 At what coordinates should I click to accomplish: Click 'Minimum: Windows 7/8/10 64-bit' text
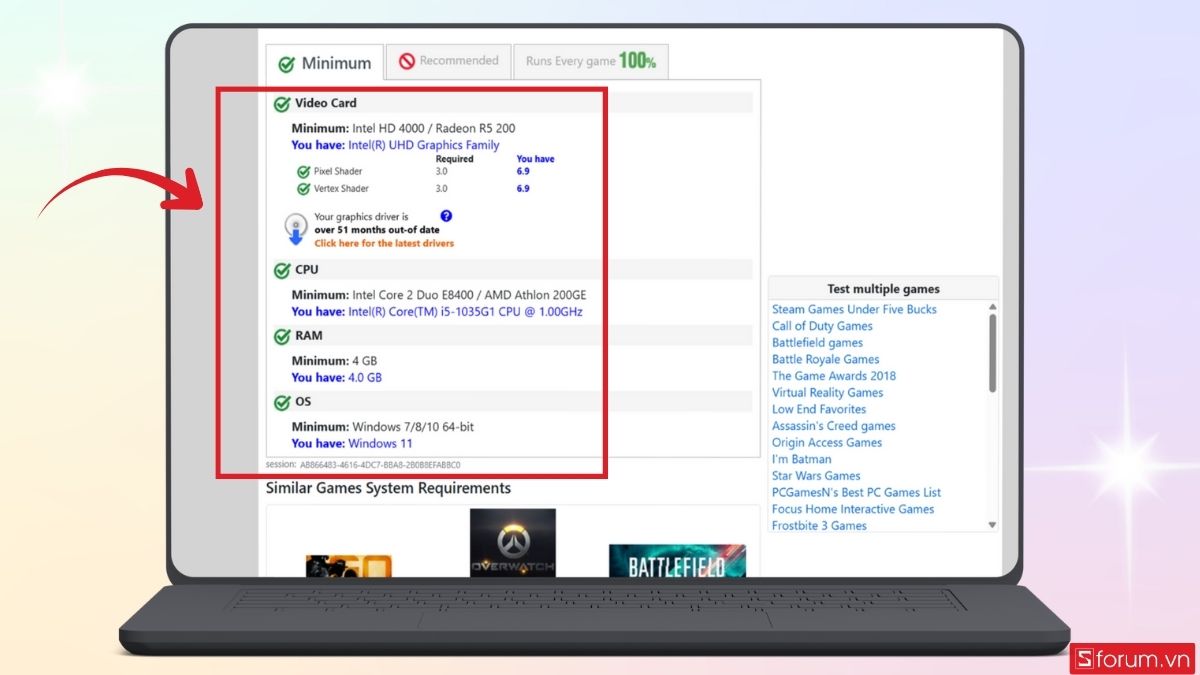(x=382, y=427)
